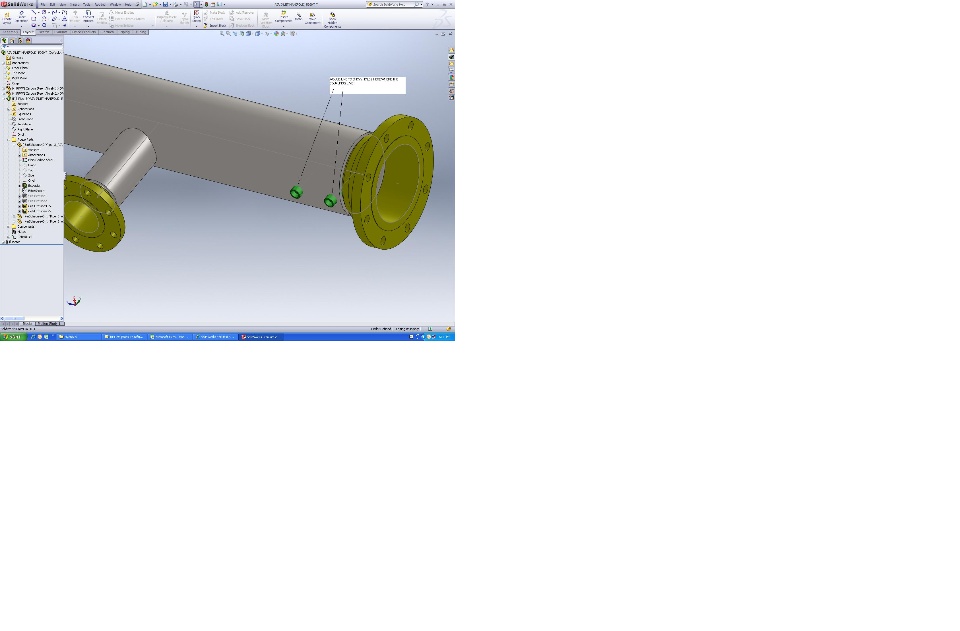Open the Help menu
The height and width of the screenshot is (631, 960).
pyautogui.click(x=128, y=4)
